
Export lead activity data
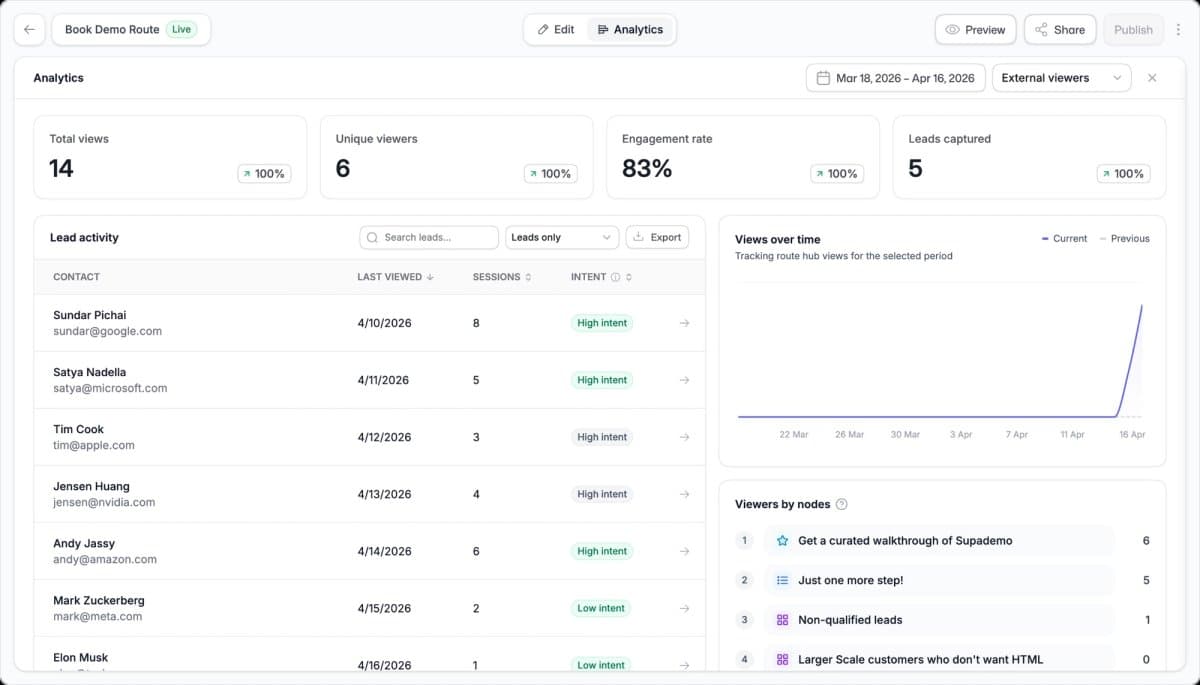click(657, 238)
